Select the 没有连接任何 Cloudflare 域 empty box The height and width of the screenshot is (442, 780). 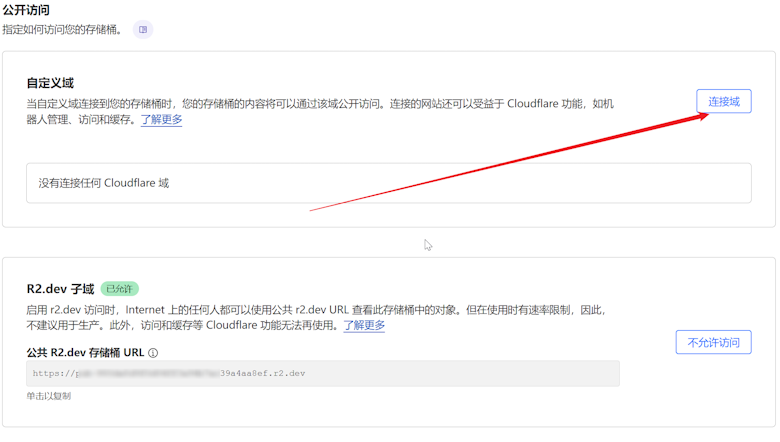(x=388, y=184)
